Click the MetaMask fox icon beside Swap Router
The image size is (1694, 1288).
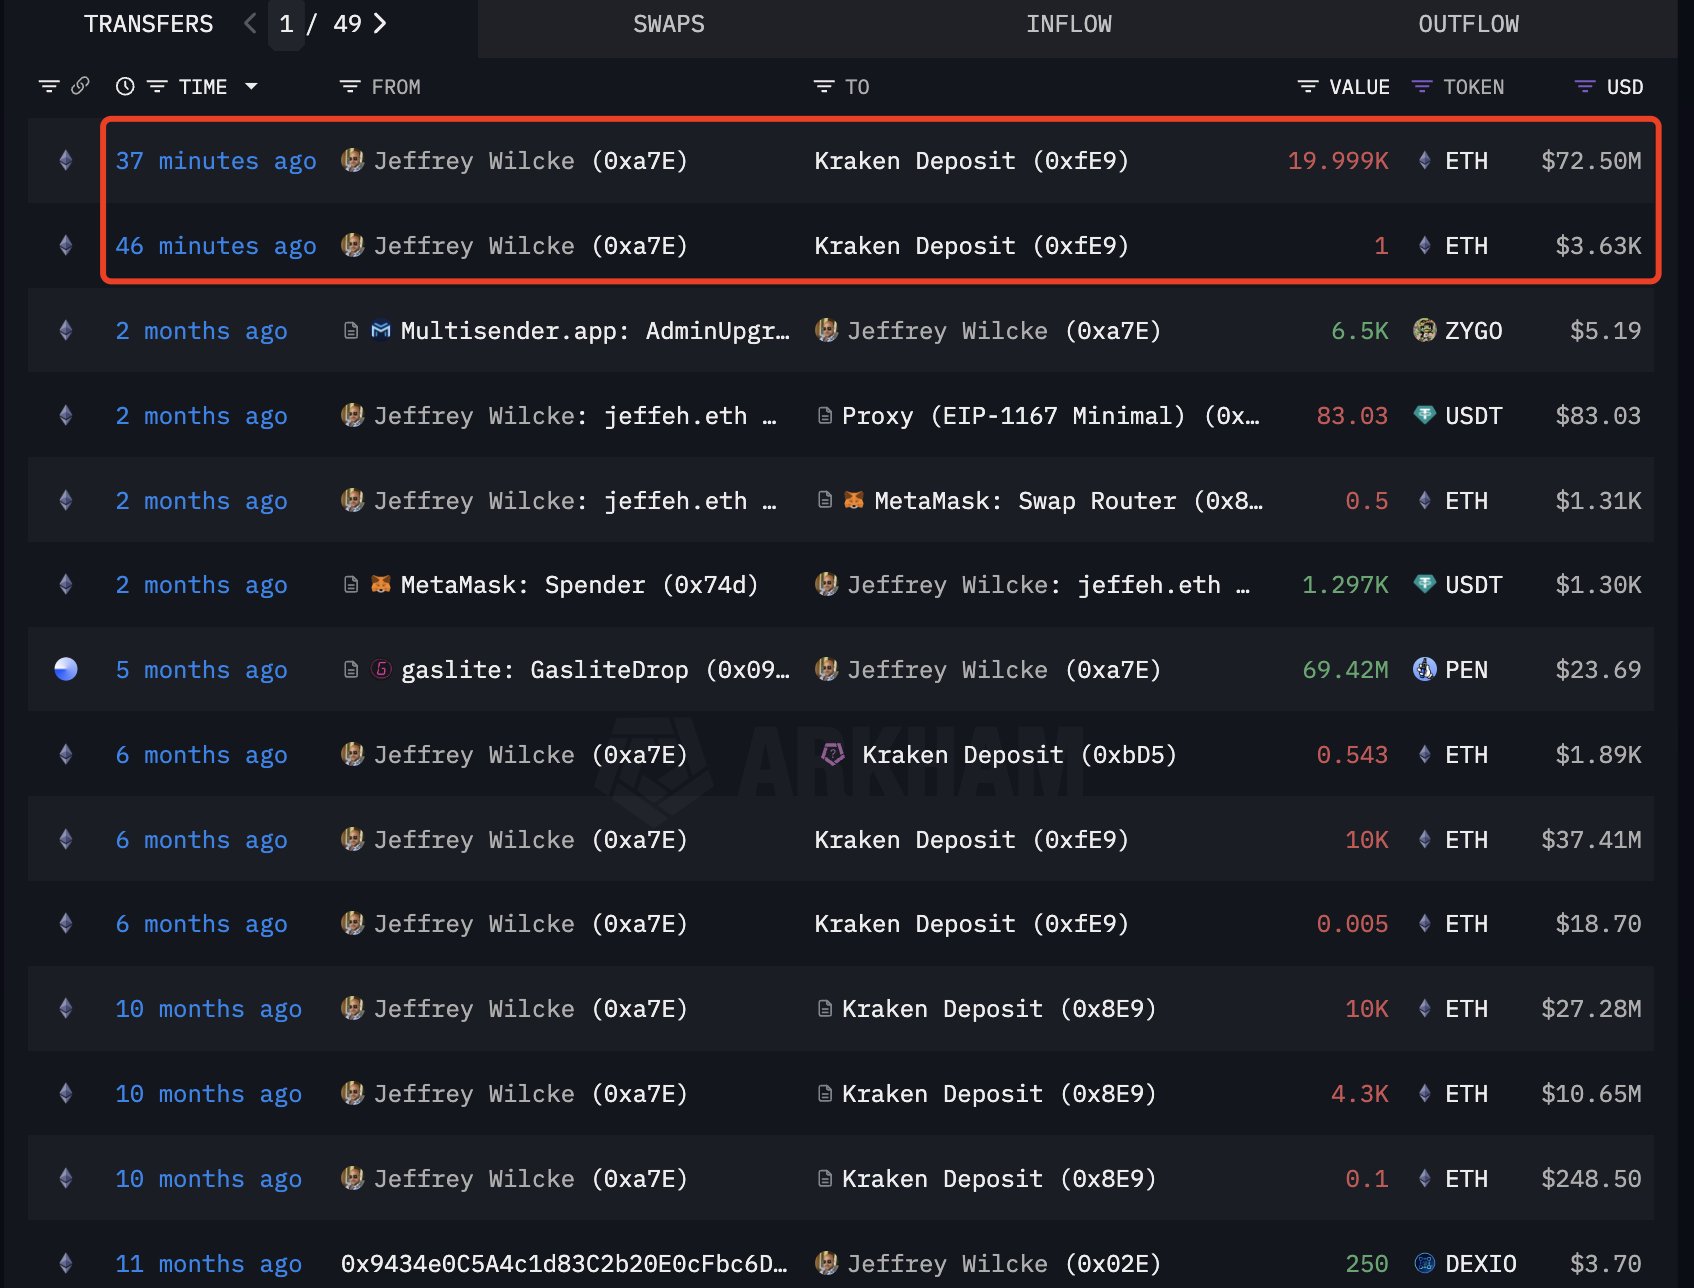tap(853, 500)
